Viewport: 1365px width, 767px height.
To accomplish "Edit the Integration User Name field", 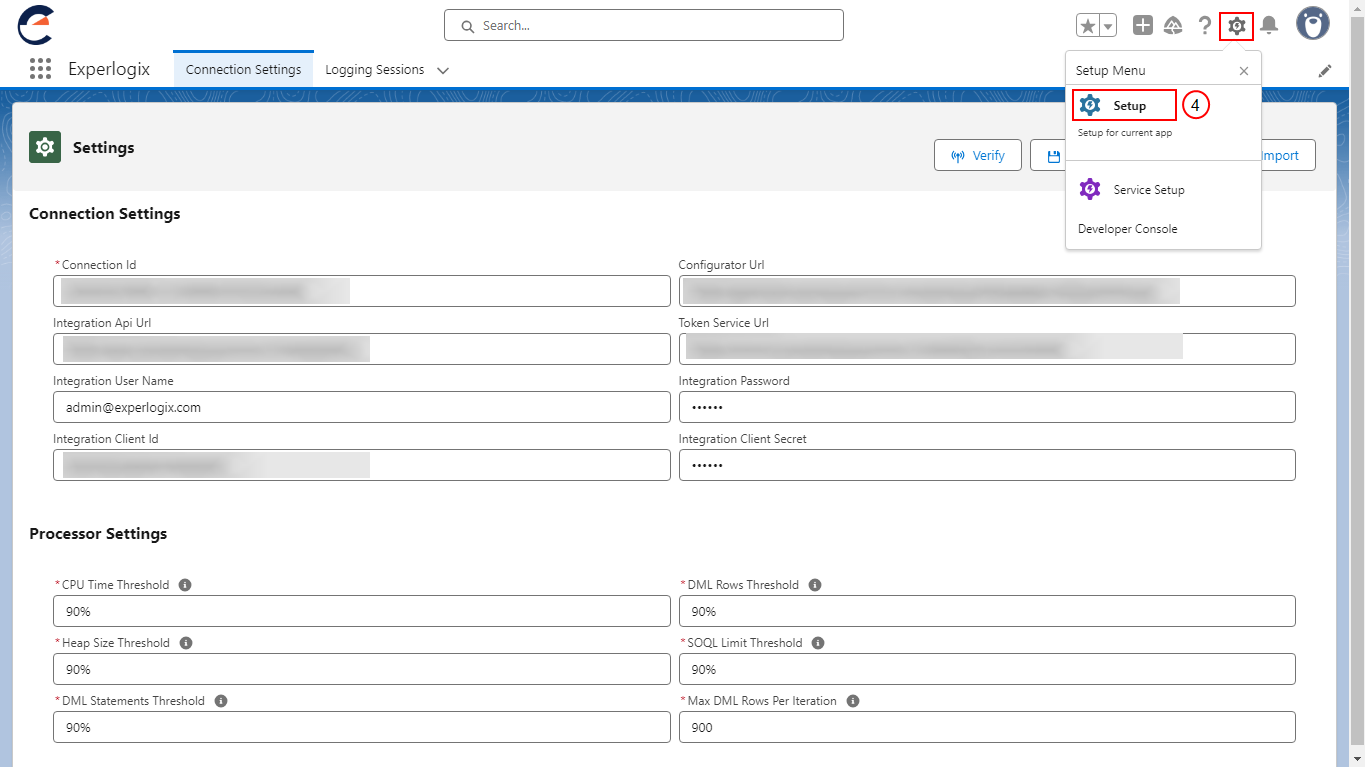I will point(362,407).
